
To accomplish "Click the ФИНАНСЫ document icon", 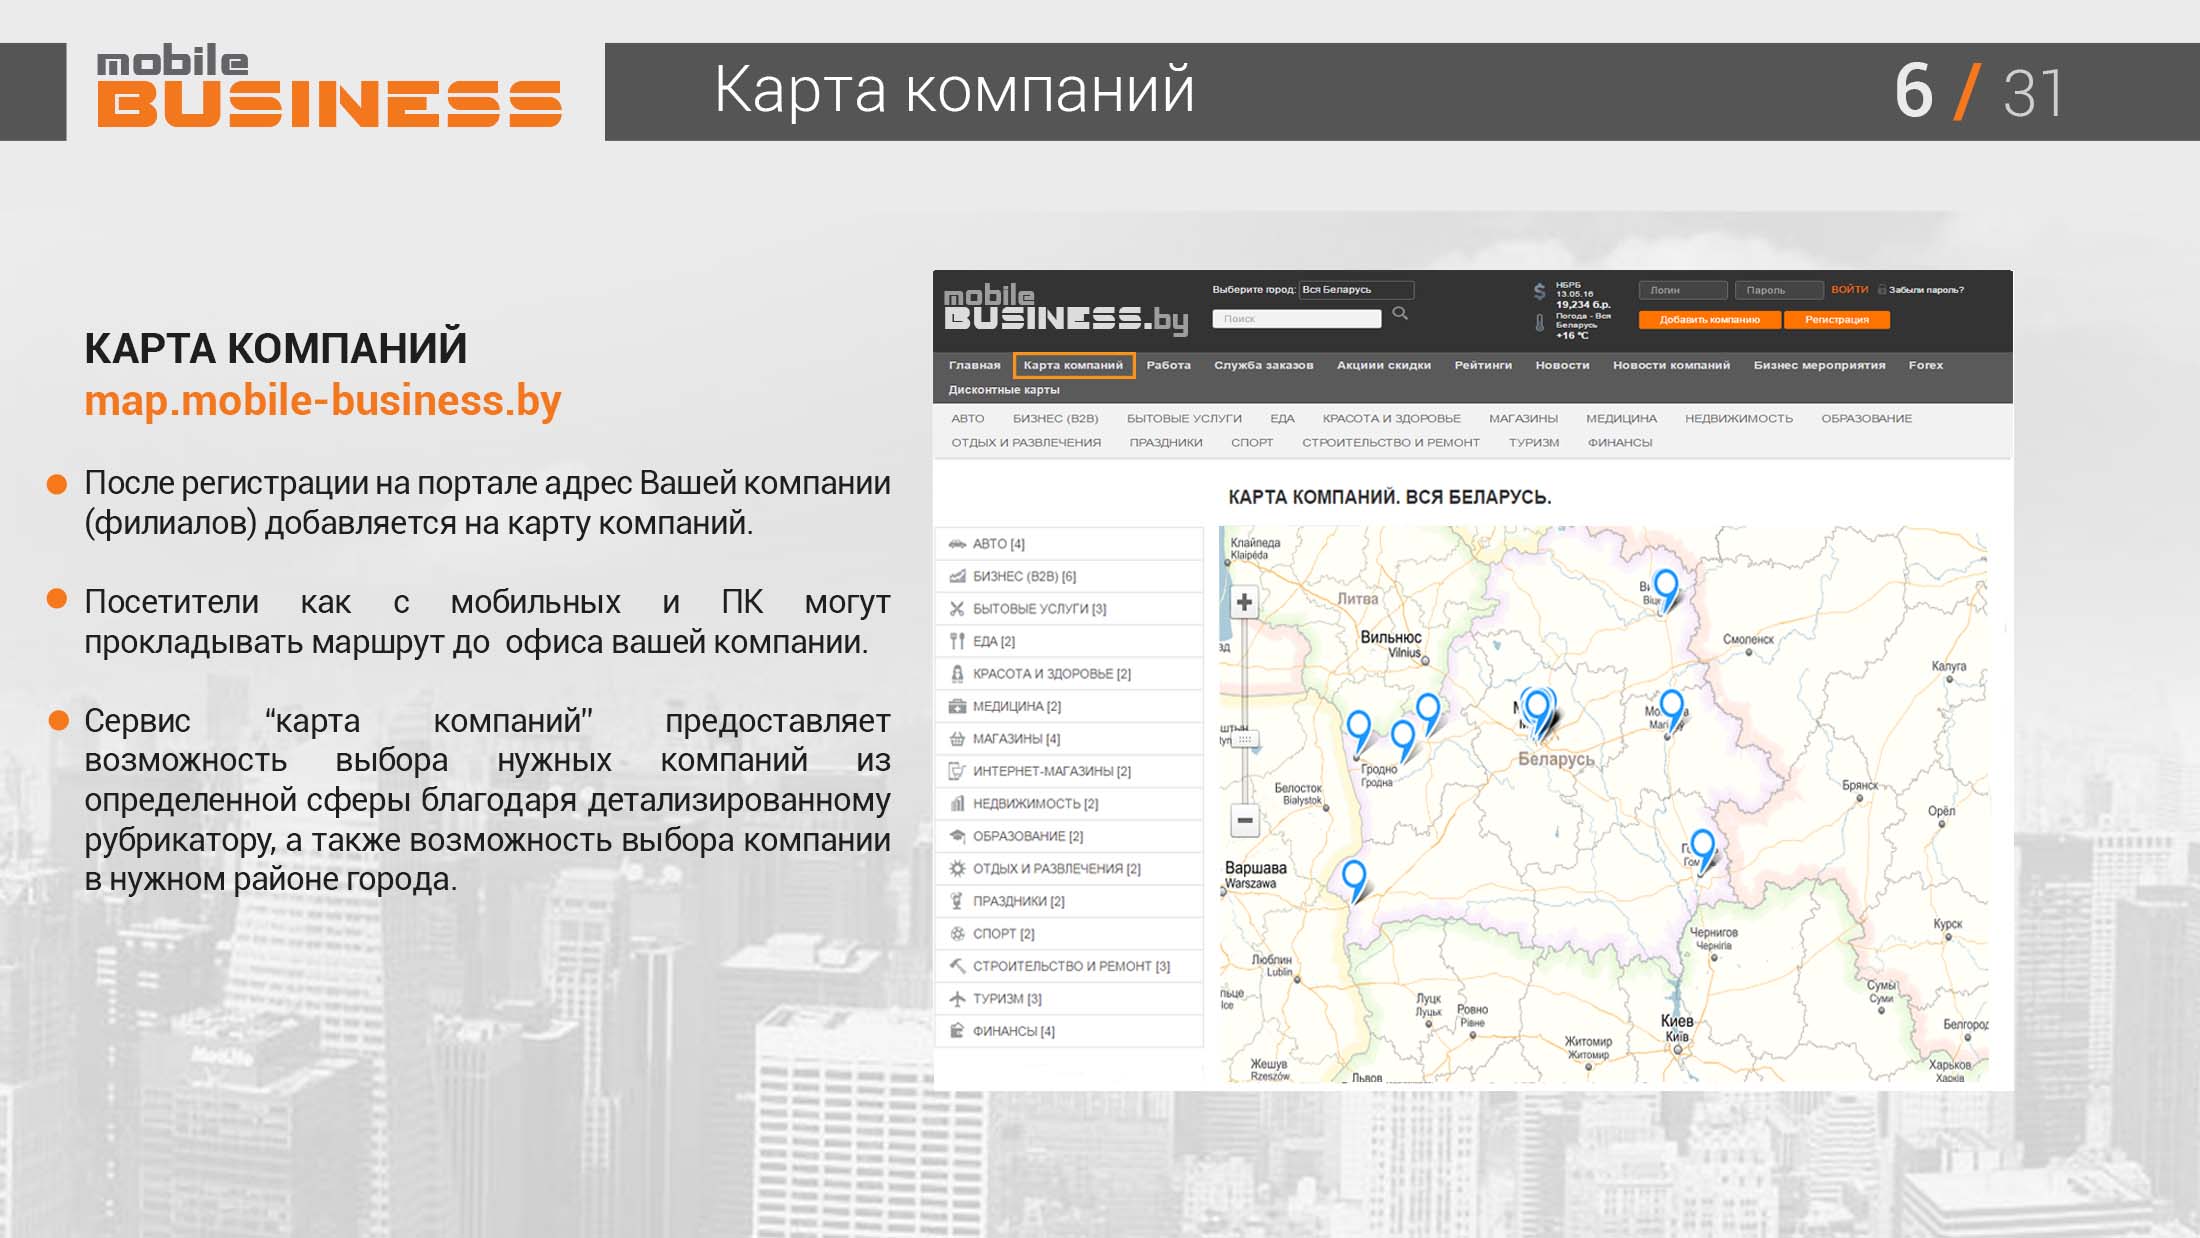I will point(957,1031).
